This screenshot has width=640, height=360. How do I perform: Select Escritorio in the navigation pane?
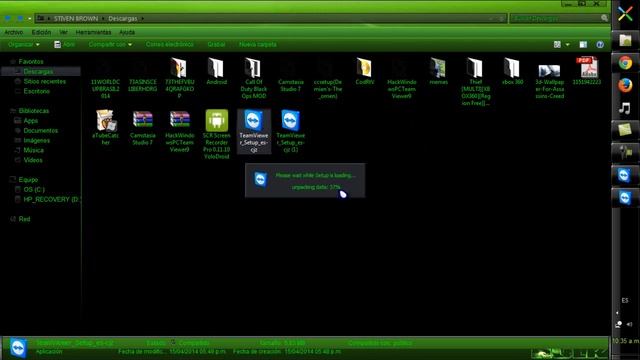[37, 91]
